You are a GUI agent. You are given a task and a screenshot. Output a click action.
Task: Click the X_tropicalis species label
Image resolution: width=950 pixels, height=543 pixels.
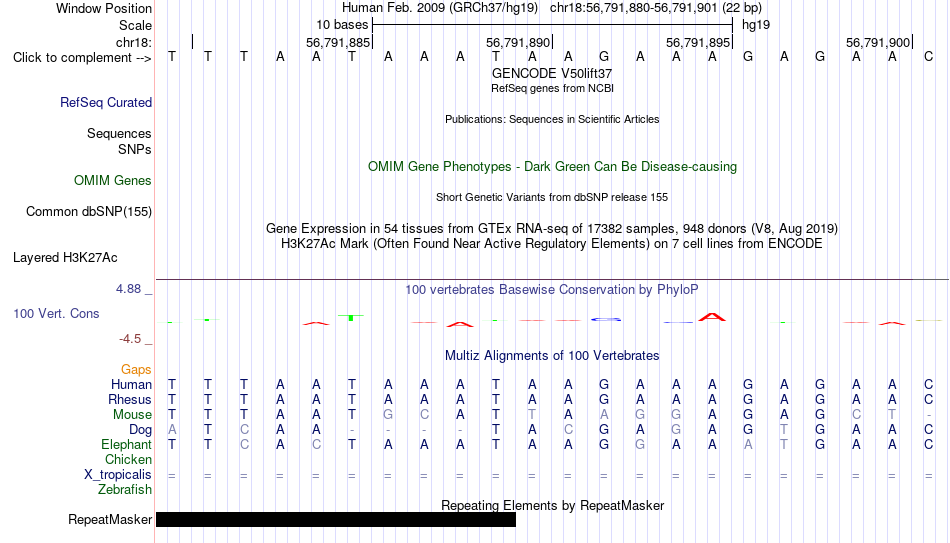click(x=118, y=475)
